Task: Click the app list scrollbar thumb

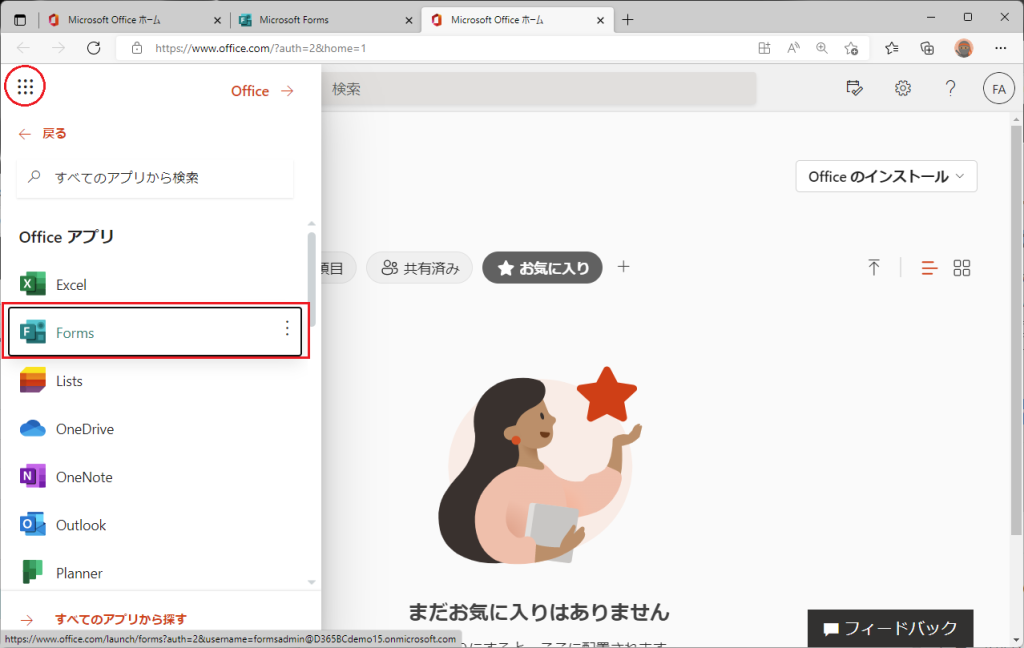Action: click(312, 279)
